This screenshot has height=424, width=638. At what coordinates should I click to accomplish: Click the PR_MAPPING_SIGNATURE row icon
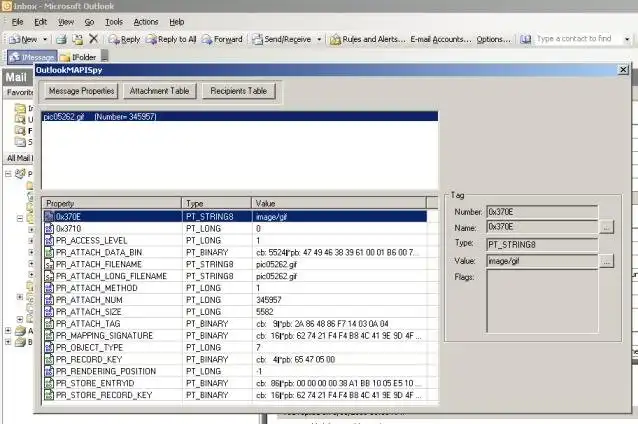coord(49,336)
